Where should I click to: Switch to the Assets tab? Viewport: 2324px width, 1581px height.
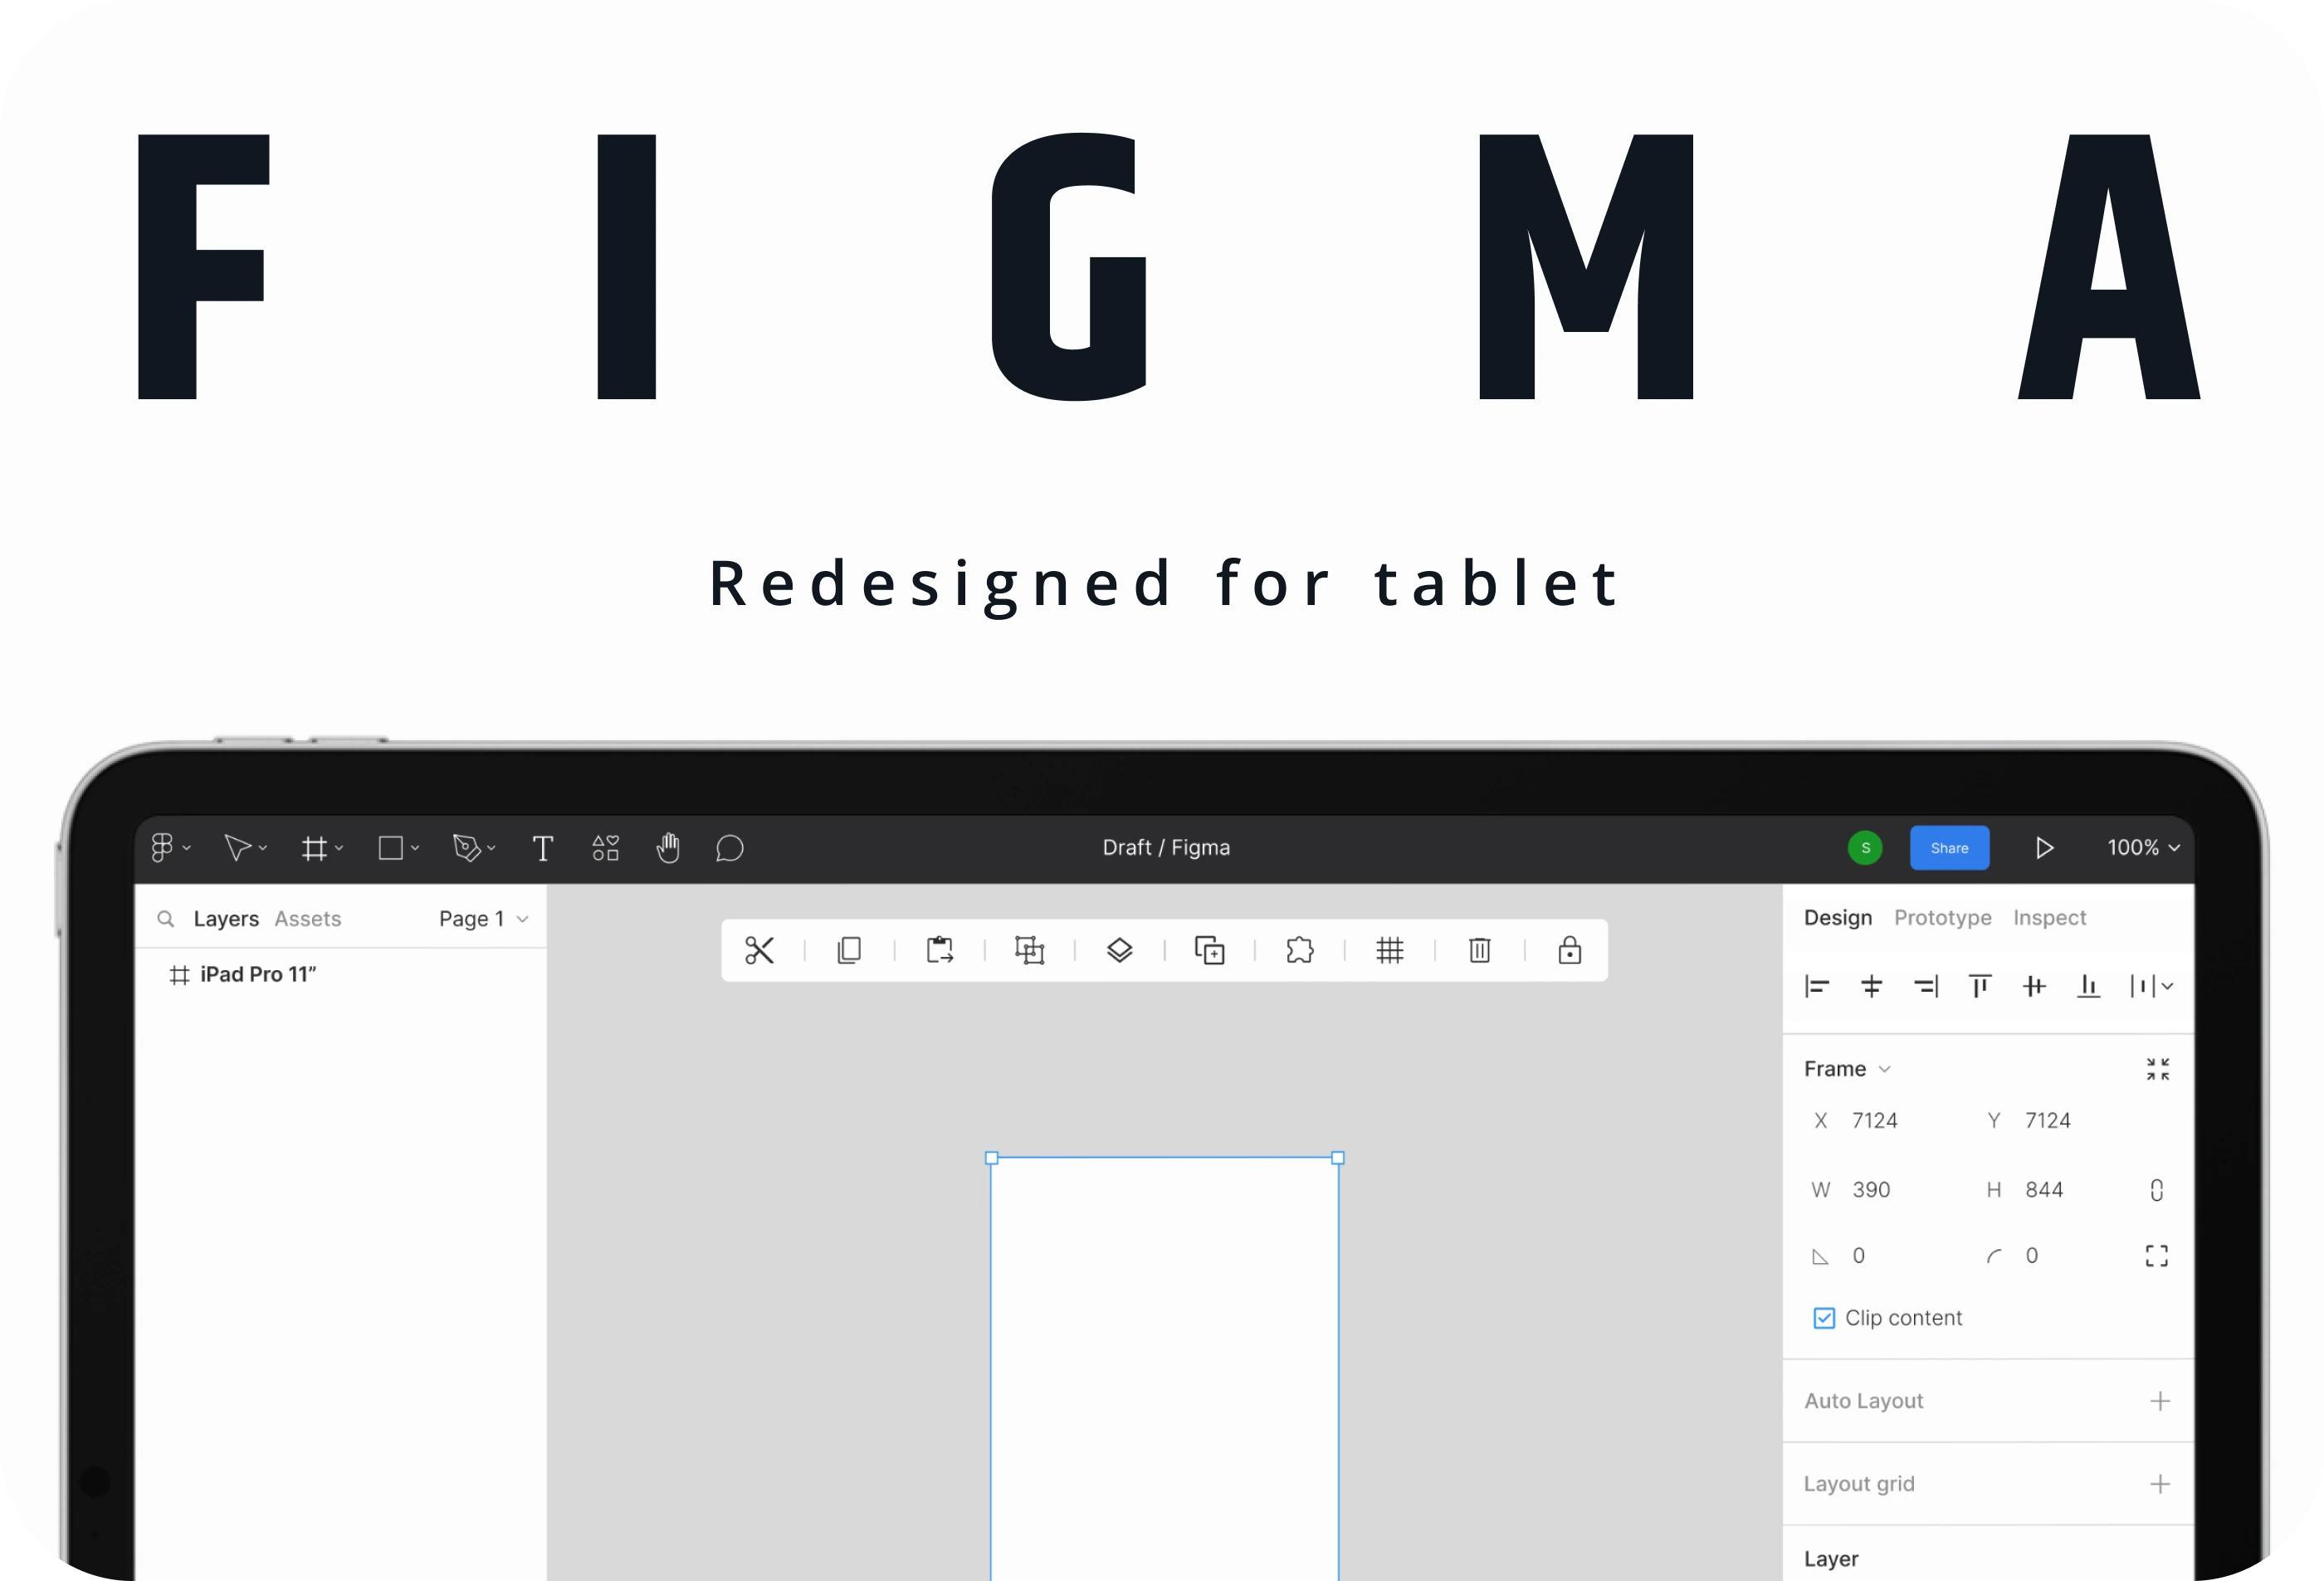pos(308,919)
